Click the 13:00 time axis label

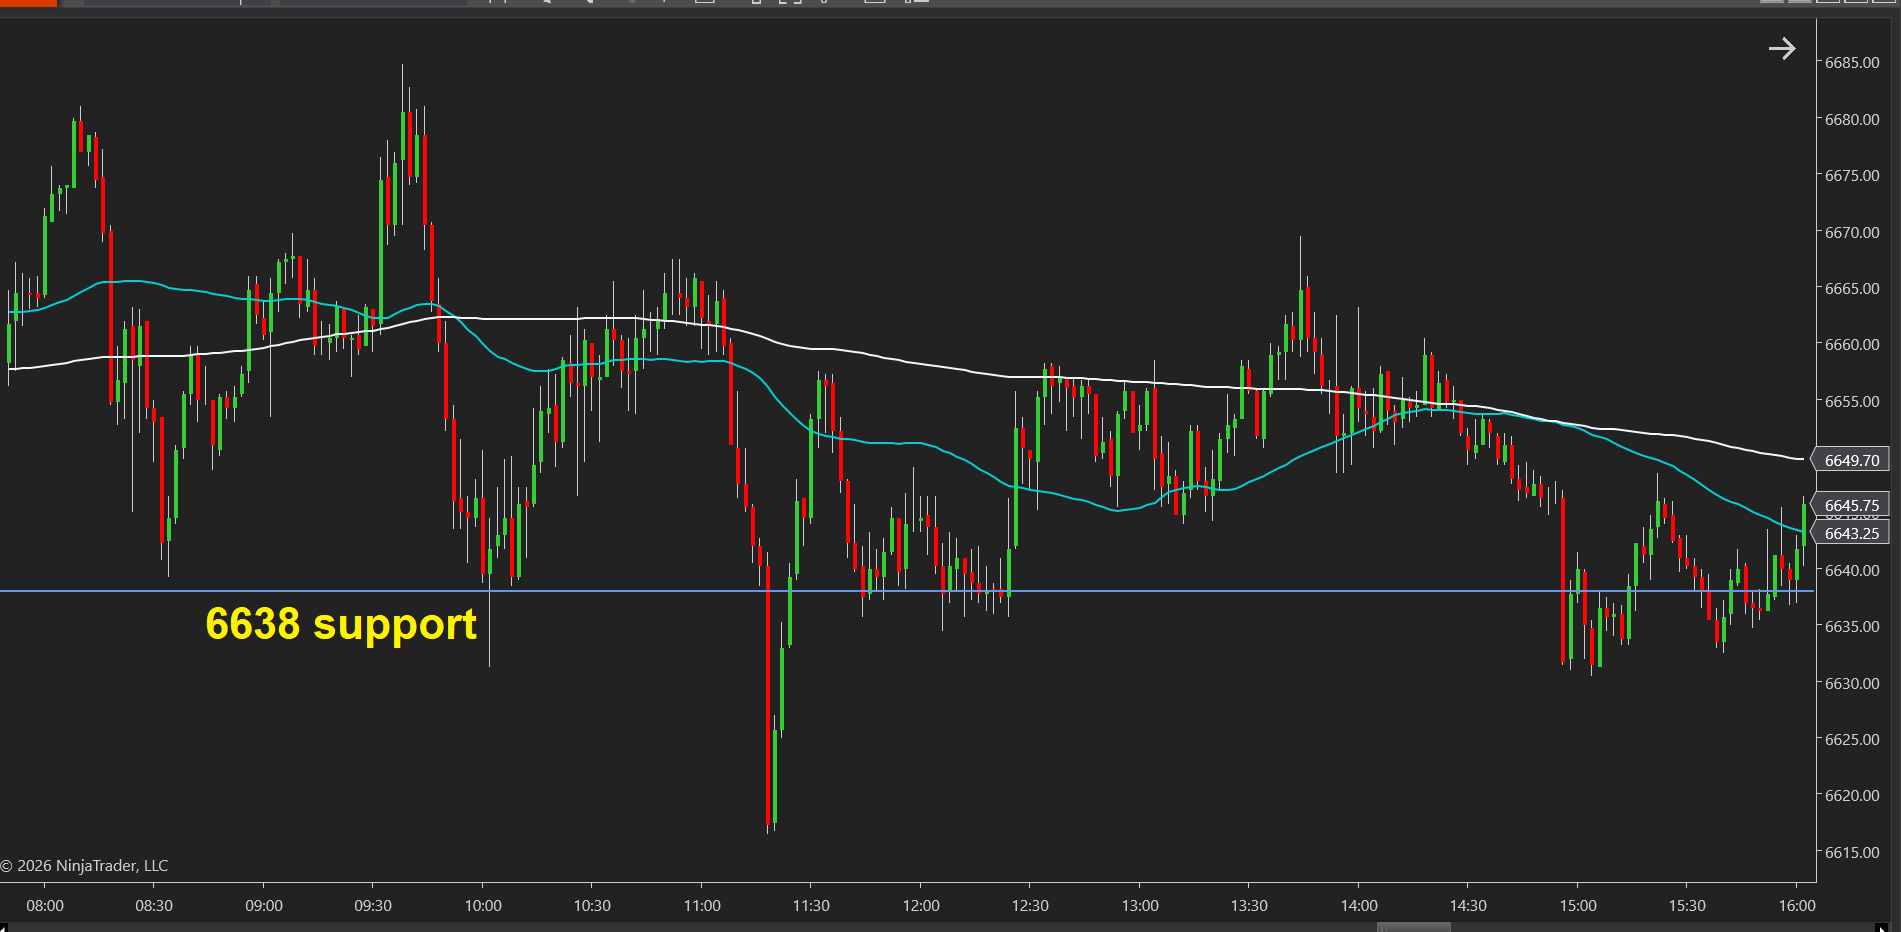1140,905
